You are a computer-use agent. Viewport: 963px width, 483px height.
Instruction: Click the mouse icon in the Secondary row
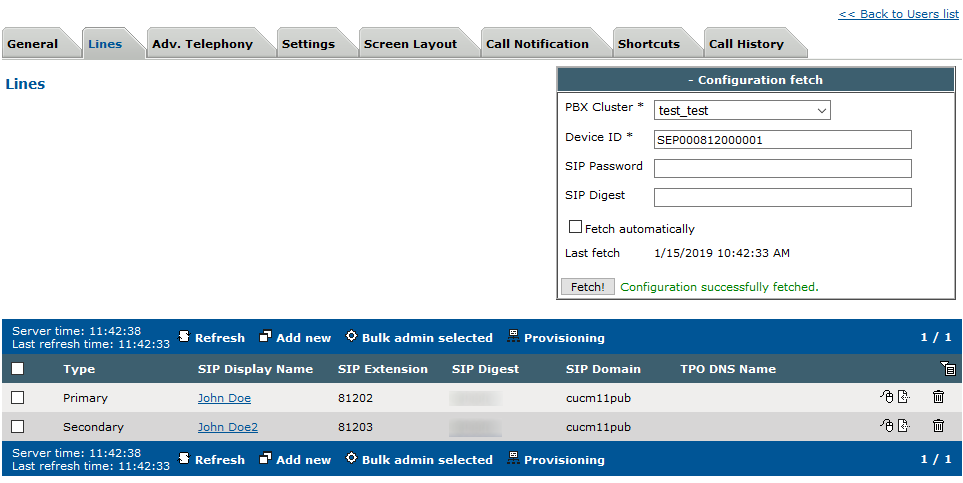tap(886, 425)
